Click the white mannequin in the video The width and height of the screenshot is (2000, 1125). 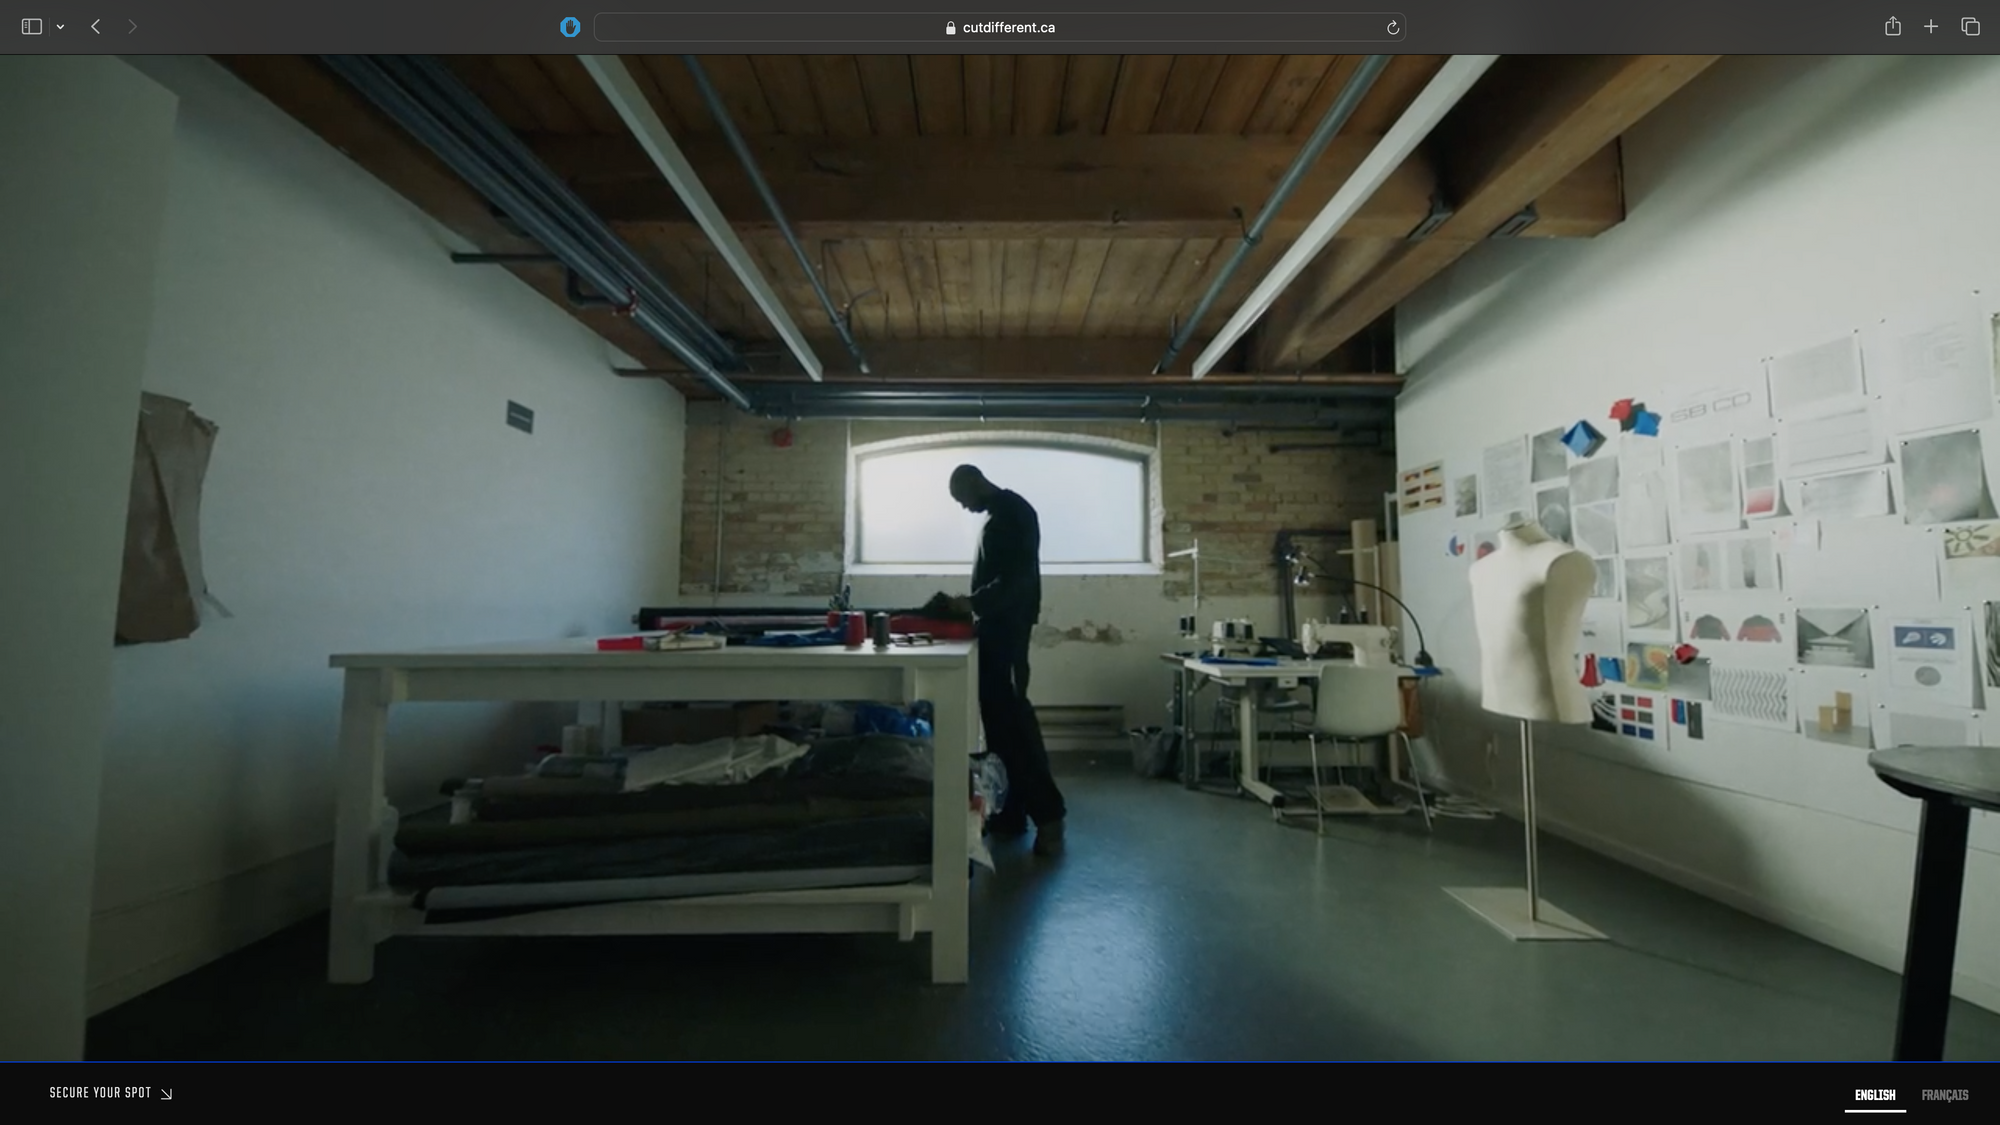[x=1528, y=620]
